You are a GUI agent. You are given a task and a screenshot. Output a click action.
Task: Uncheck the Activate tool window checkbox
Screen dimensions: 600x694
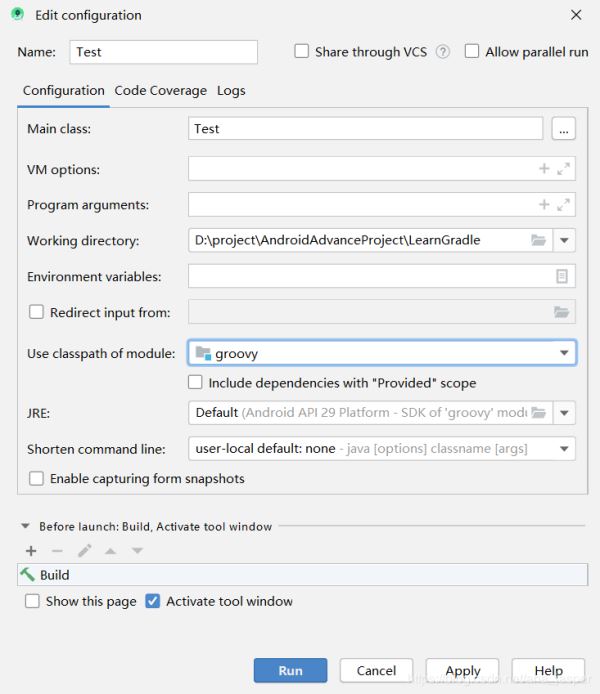152,602
